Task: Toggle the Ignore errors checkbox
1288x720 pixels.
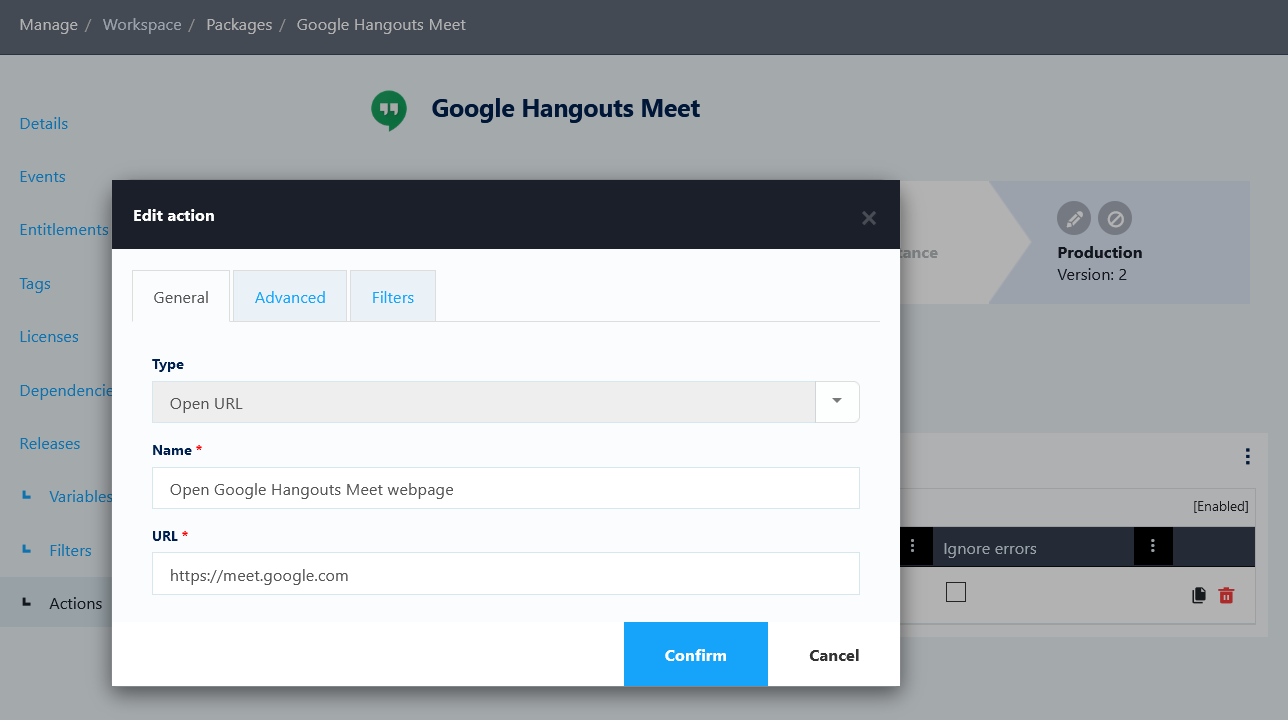Action: click(956, 592)
